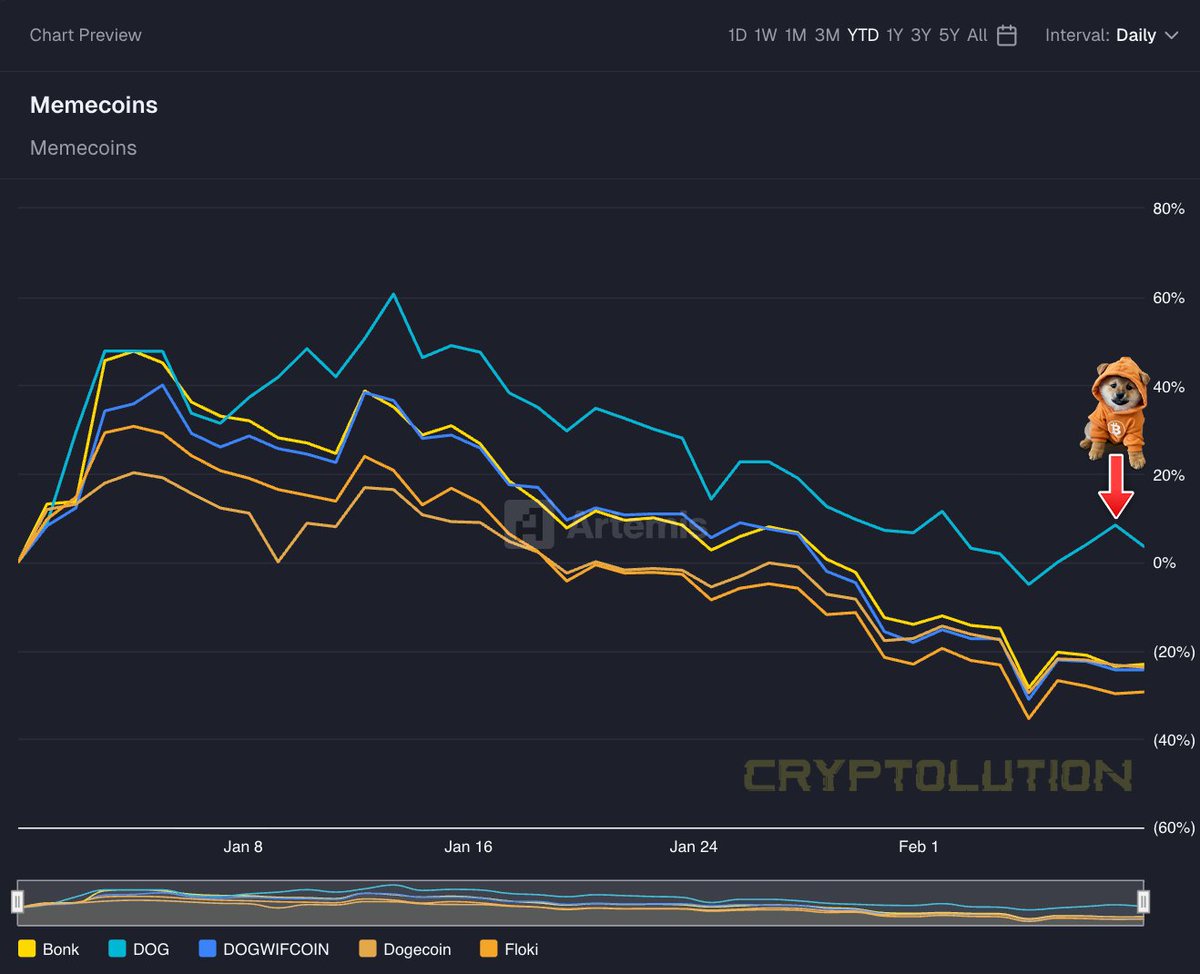This screenshot has height=974, width=1200.
Task: Switch to the 3M range
Action: tap(827, 35)
